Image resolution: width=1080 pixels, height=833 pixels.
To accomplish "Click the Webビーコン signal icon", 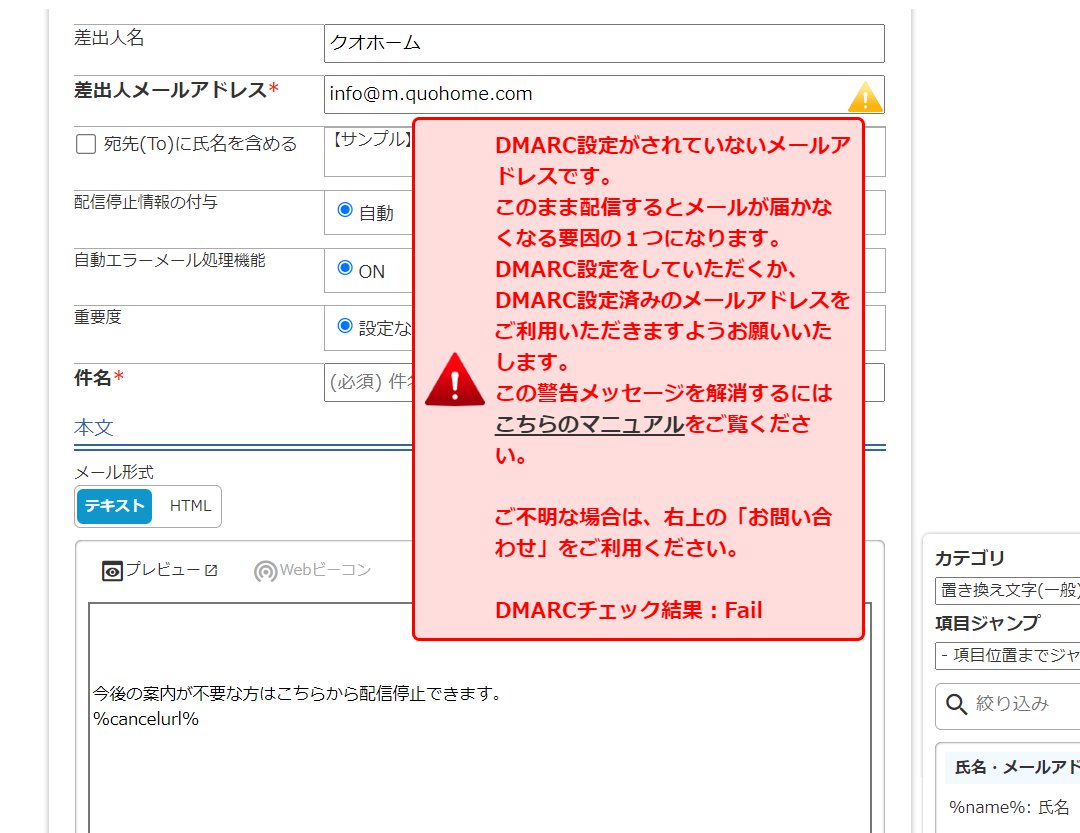I will coord(265,571).
